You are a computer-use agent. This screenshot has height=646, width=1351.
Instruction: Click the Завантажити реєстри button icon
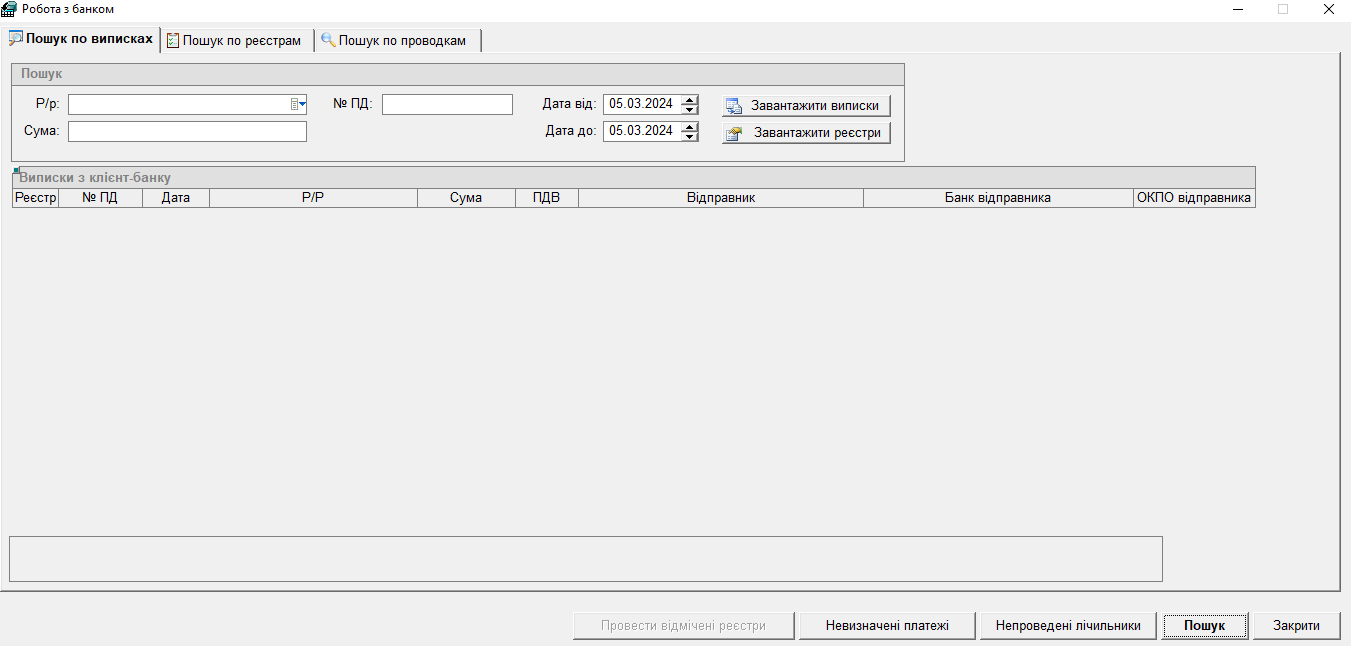[x=733, y=133]
